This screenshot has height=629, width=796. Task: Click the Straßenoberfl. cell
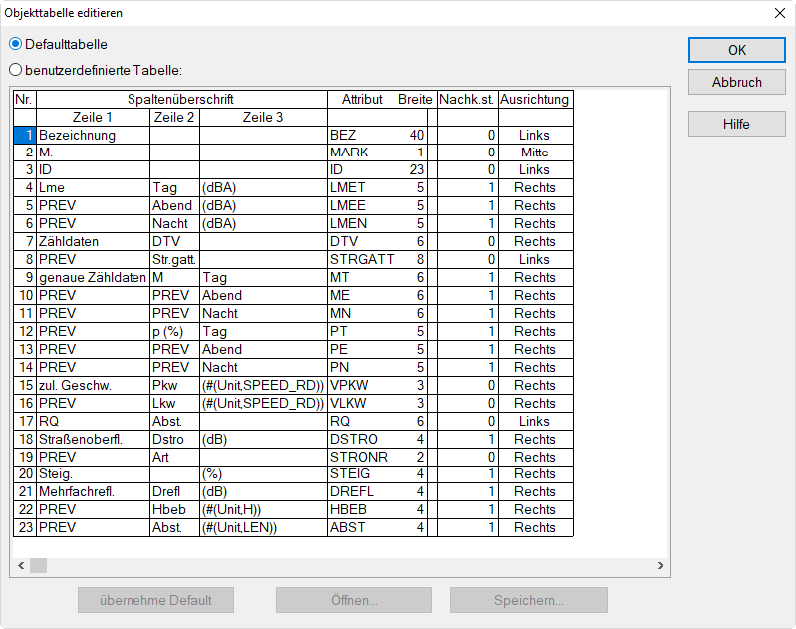pyautogui.click(x=93, y=440)
